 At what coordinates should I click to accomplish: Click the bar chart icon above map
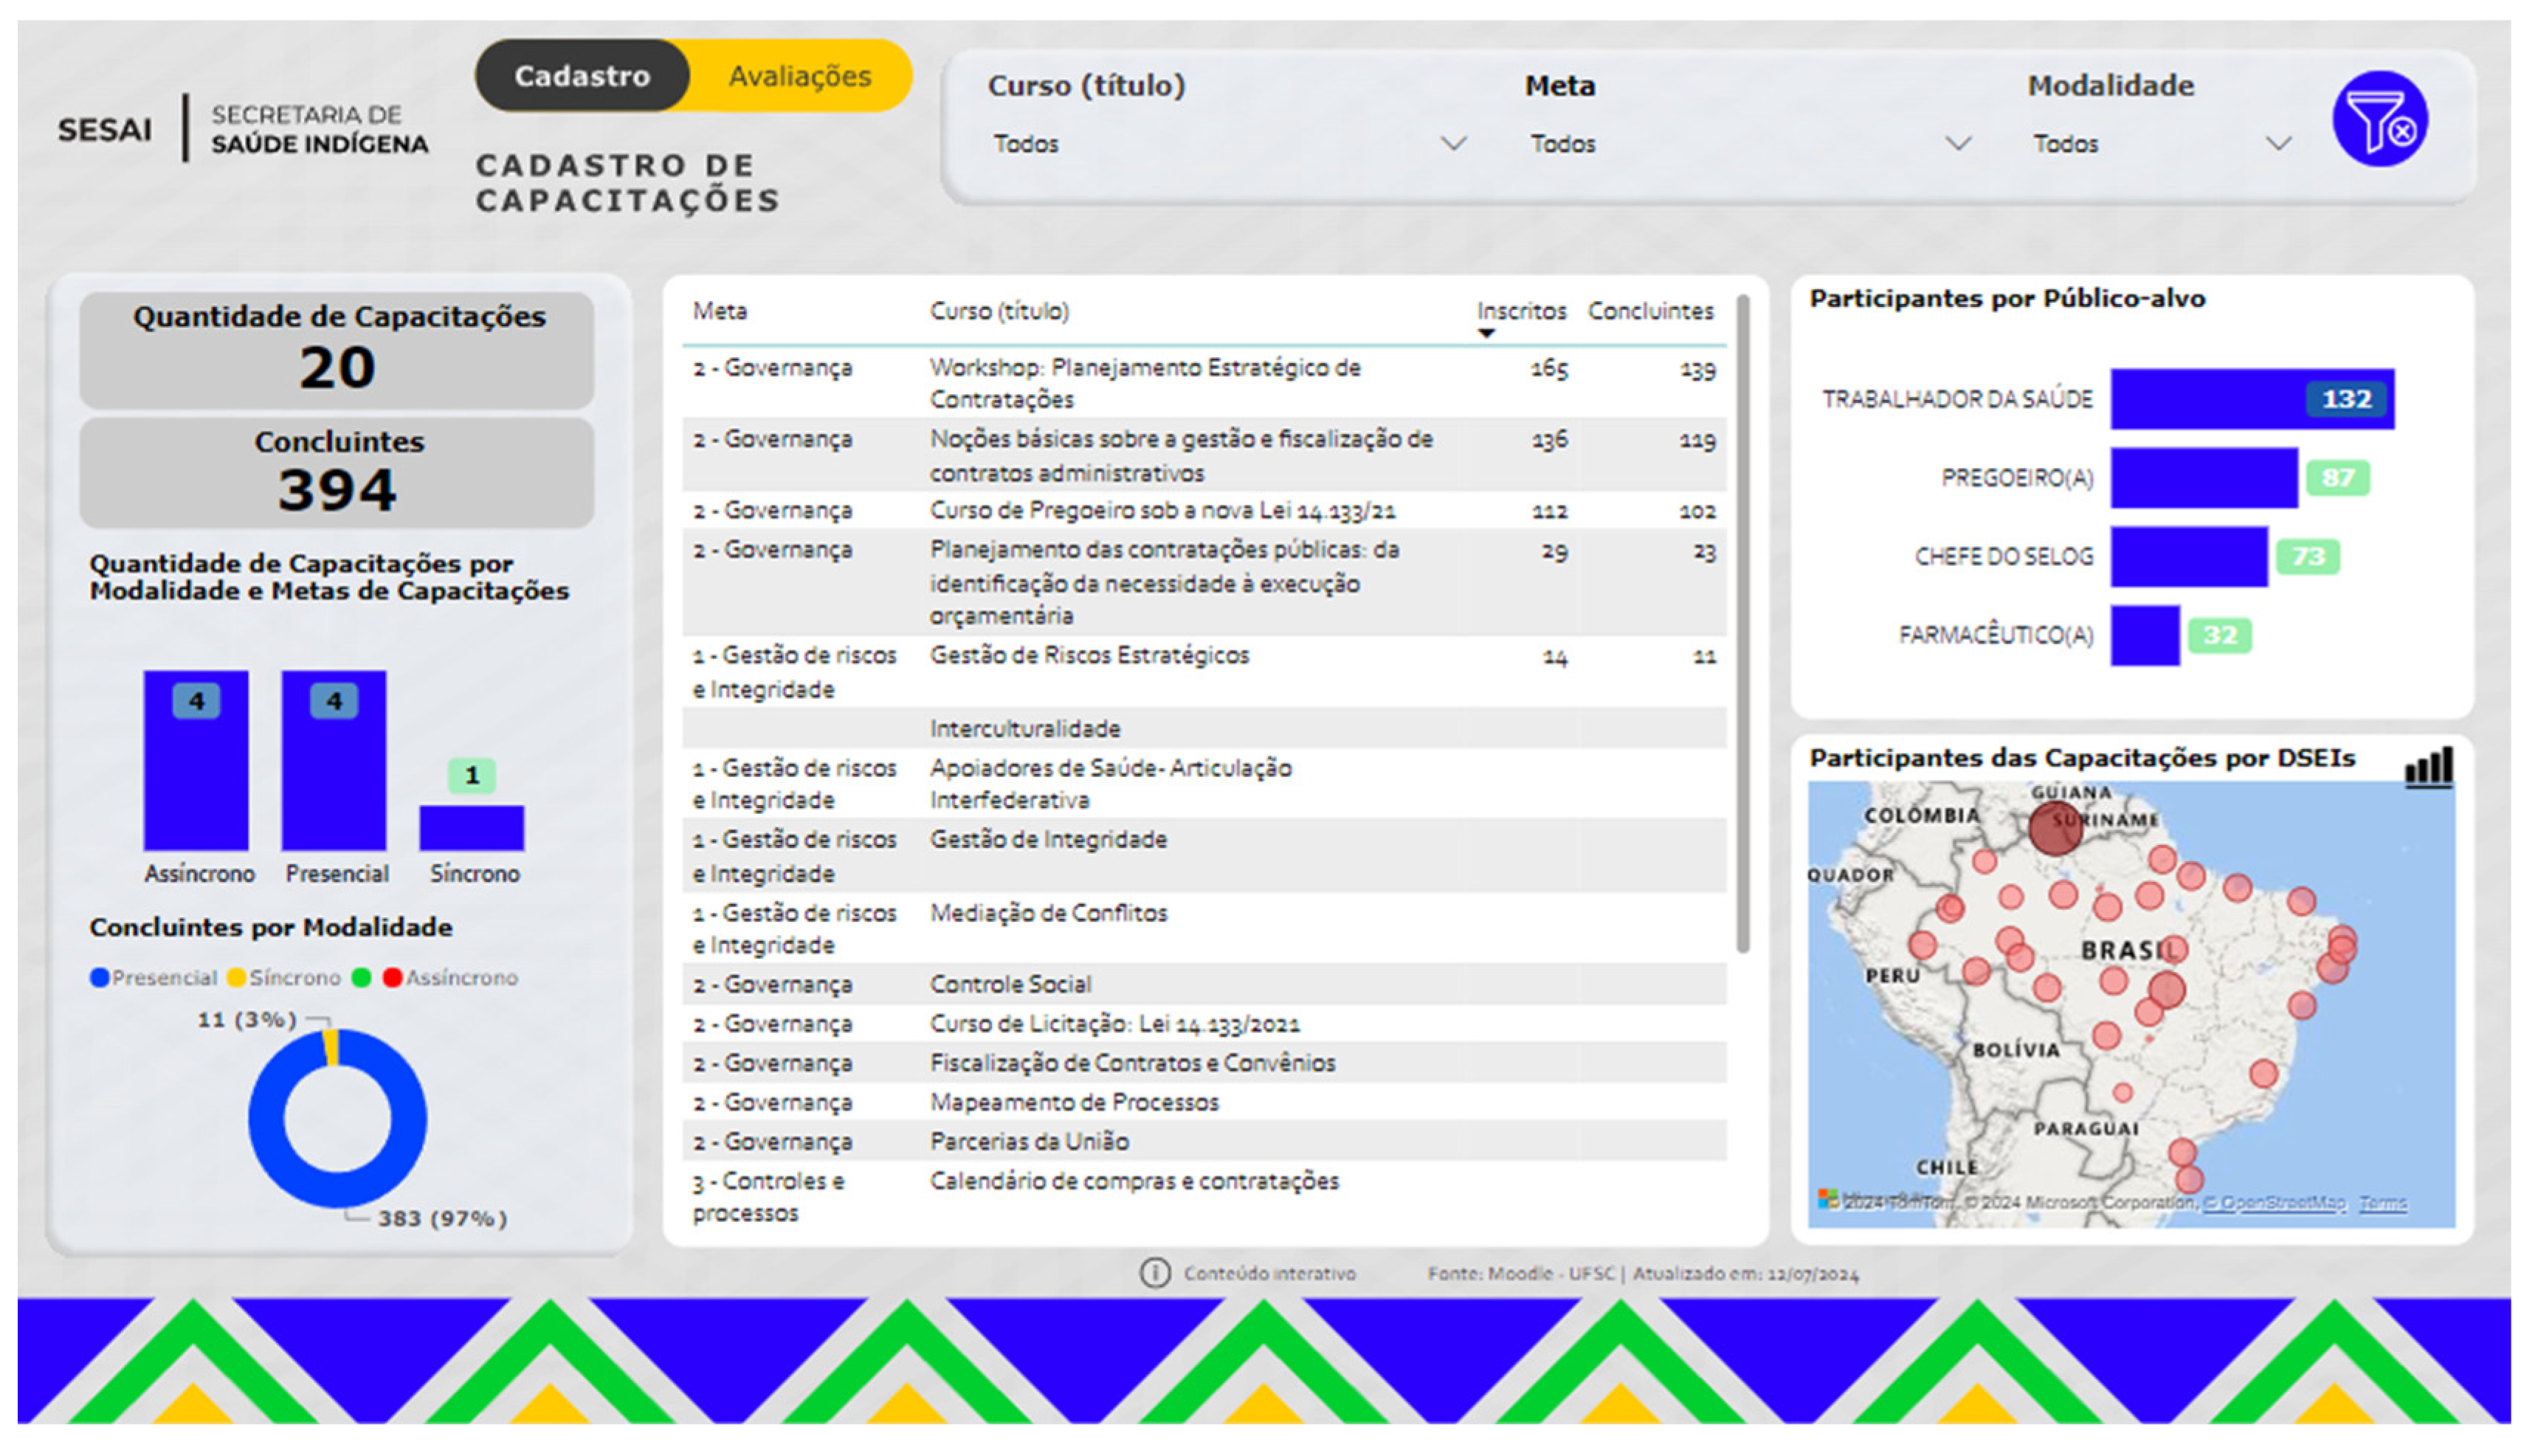(2428, 768)
